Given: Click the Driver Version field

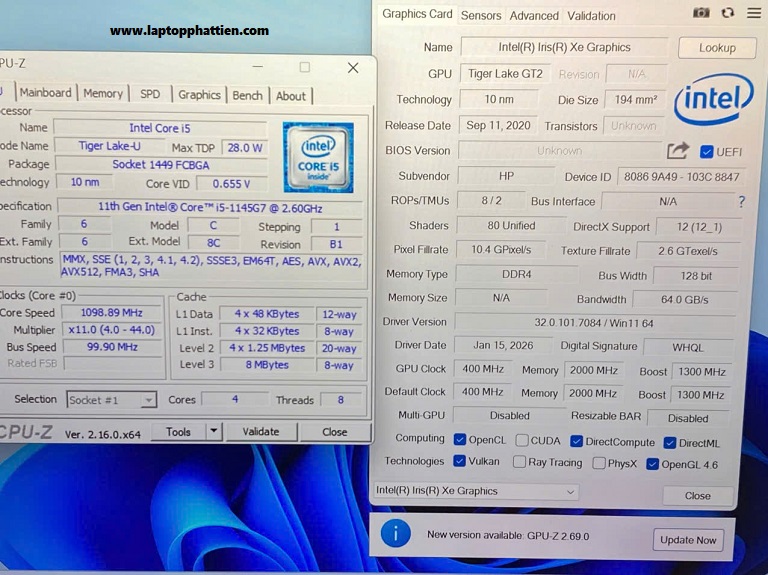Looking at the screenshot, I should 594,323.
